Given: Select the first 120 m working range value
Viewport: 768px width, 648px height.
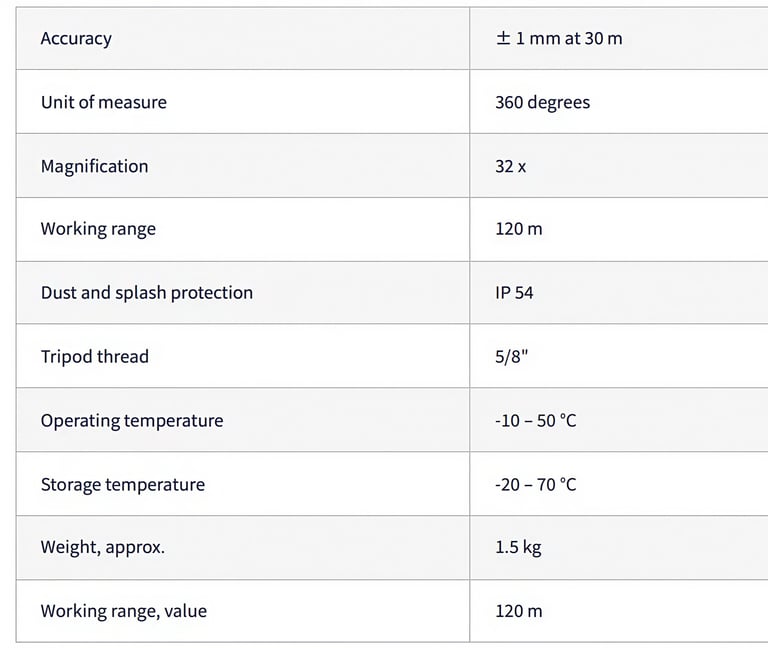Looking at the screenshot, I should tap(519, 229).
